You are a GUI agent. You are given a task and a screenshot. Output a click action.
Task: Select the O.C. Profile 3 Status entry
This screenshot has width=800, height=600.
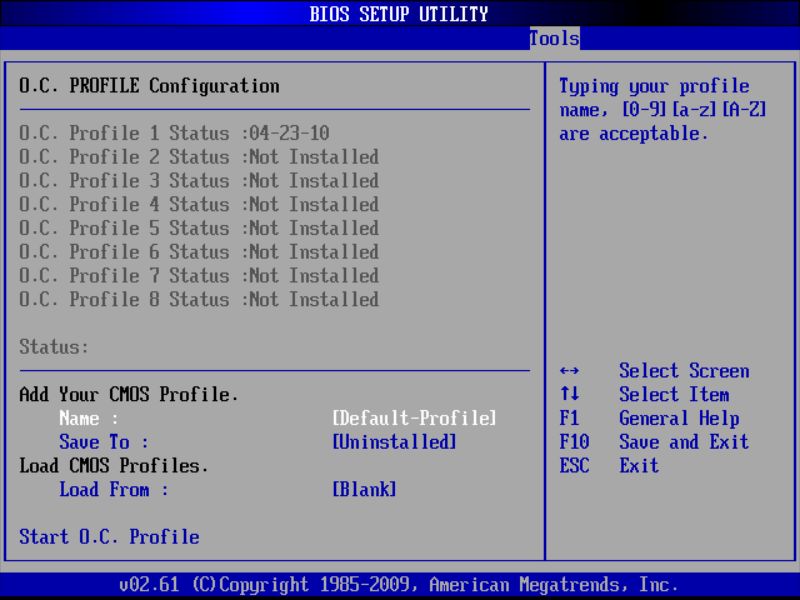point(198,180)
